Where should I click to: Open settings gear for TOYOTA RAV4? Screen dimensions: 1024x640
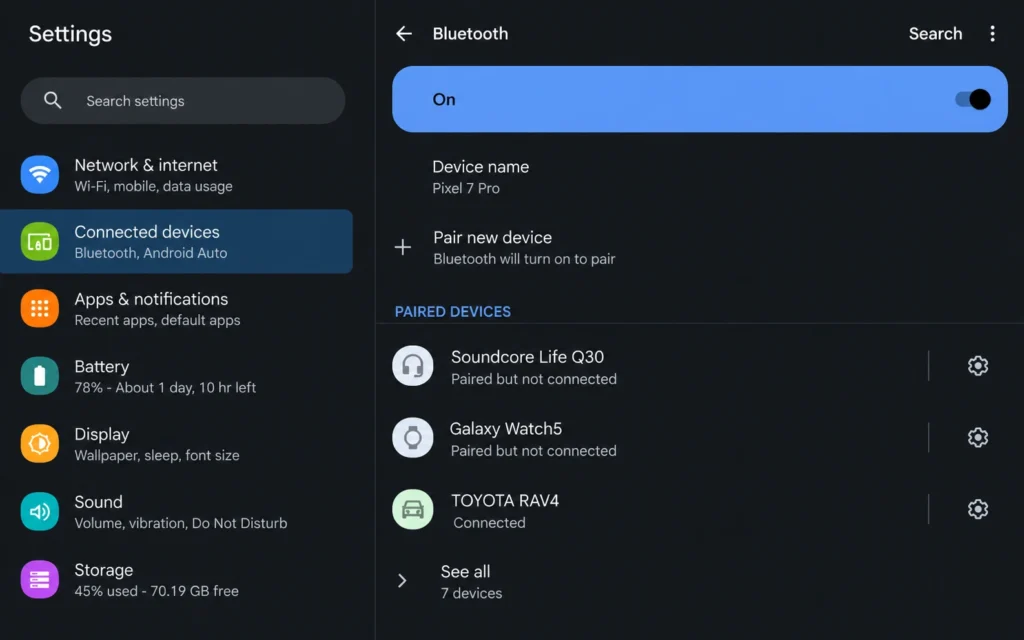click(x=978, y=509)
